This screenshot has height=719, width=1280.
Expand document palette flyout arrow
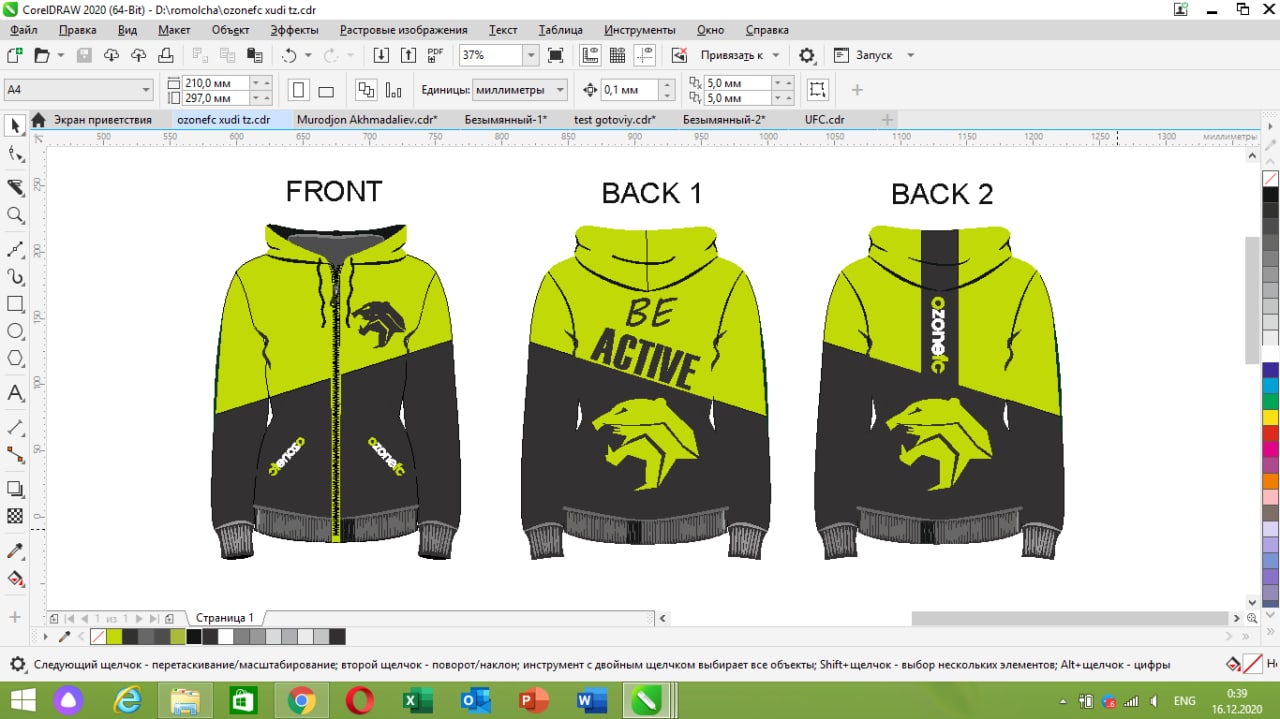[45, 637]
